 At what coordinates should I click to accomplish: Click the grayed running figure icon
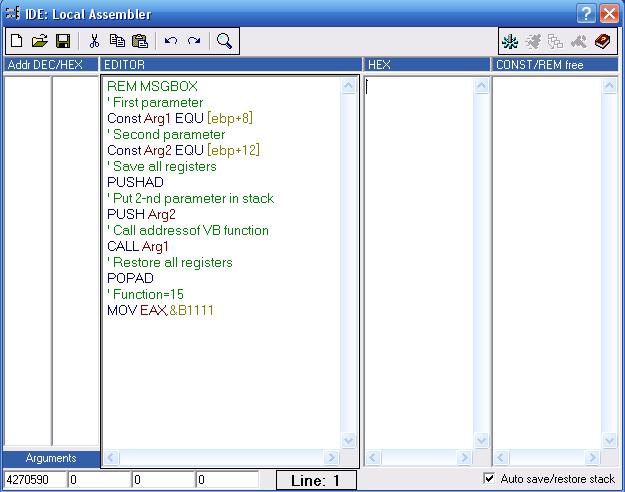pos(533,41)
